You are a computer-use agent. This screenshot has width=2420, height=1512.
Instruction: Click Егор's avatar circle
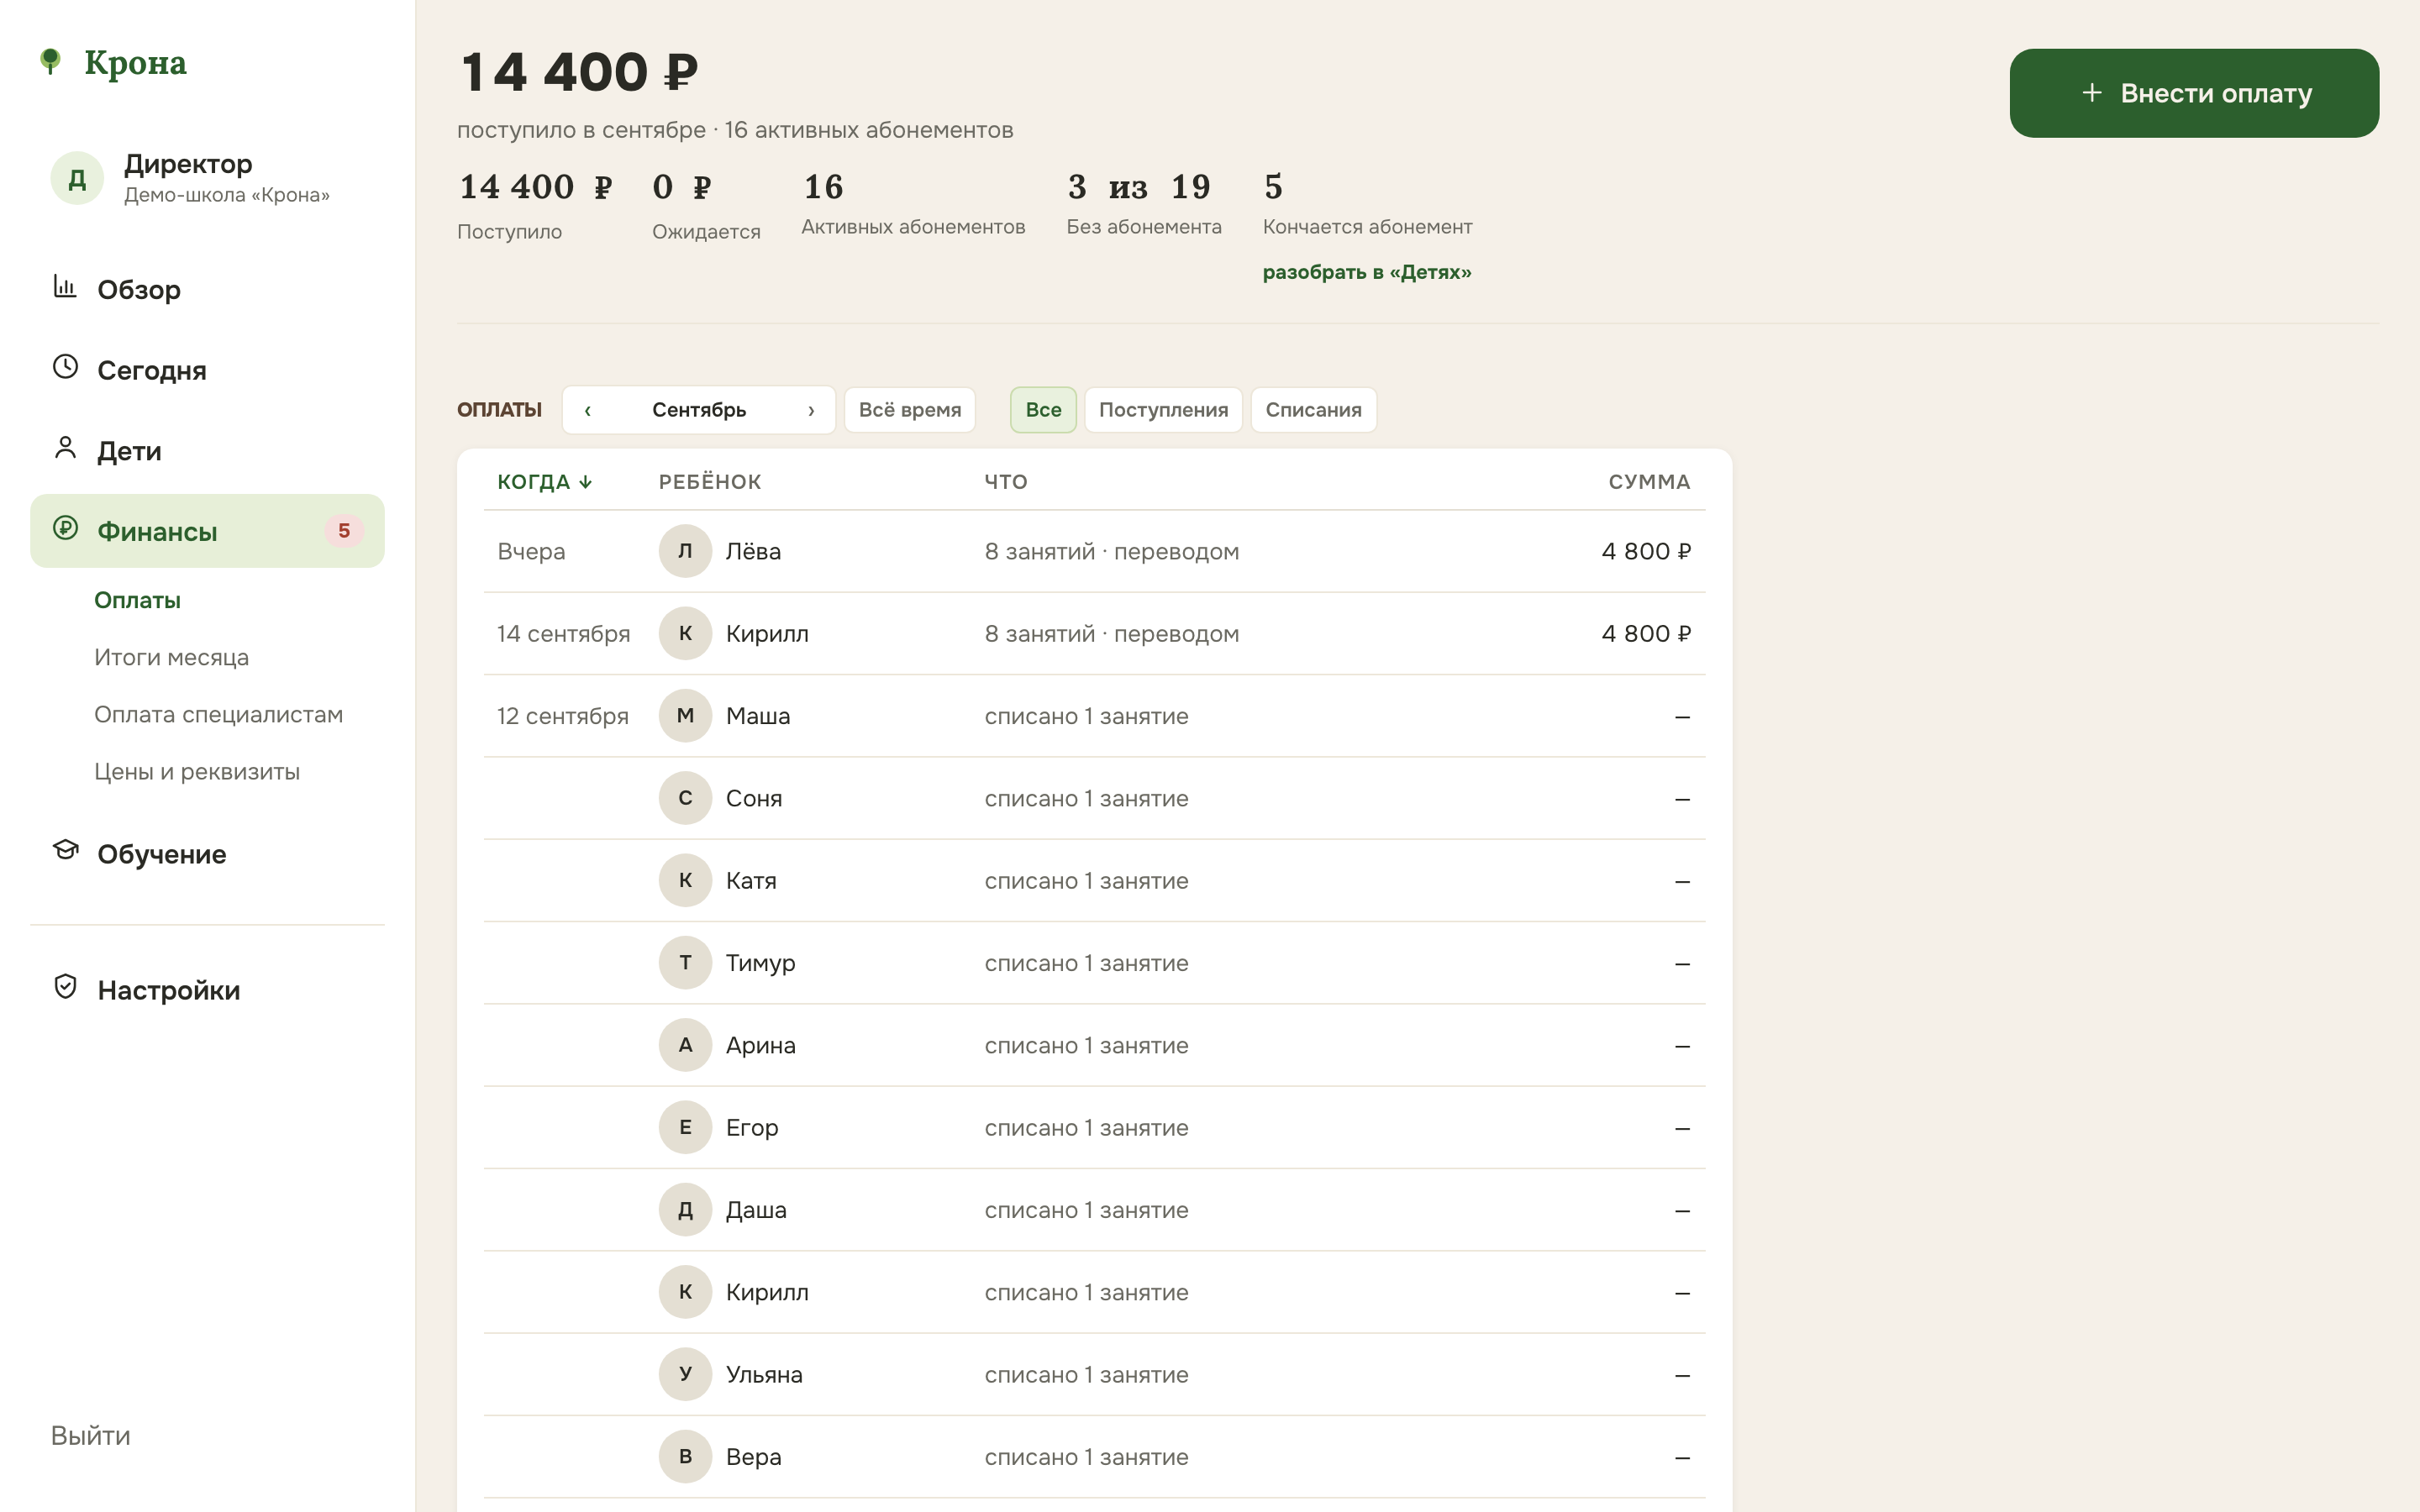(x=685, y=1127)
